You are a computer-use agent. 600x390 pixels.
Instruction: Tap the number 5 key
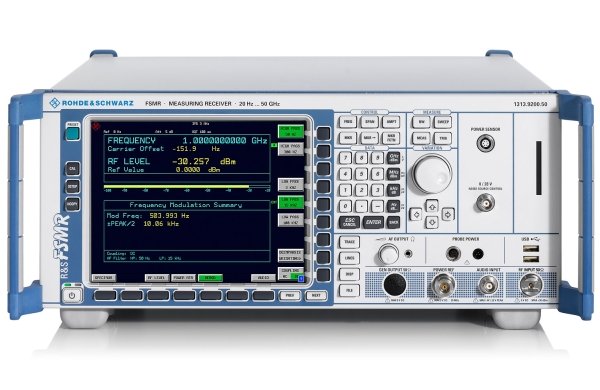point(362,174)
